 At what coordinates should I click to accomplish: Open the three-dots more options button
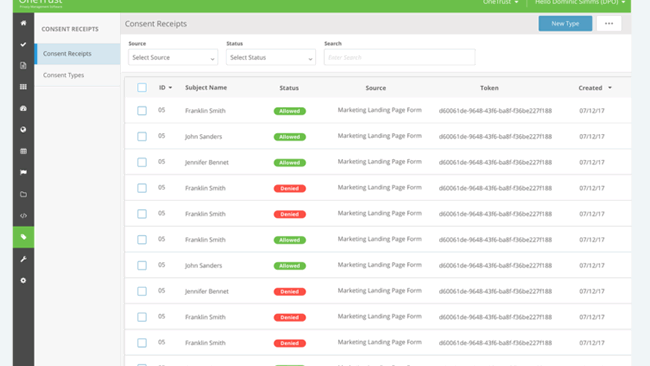coord(609,24)
